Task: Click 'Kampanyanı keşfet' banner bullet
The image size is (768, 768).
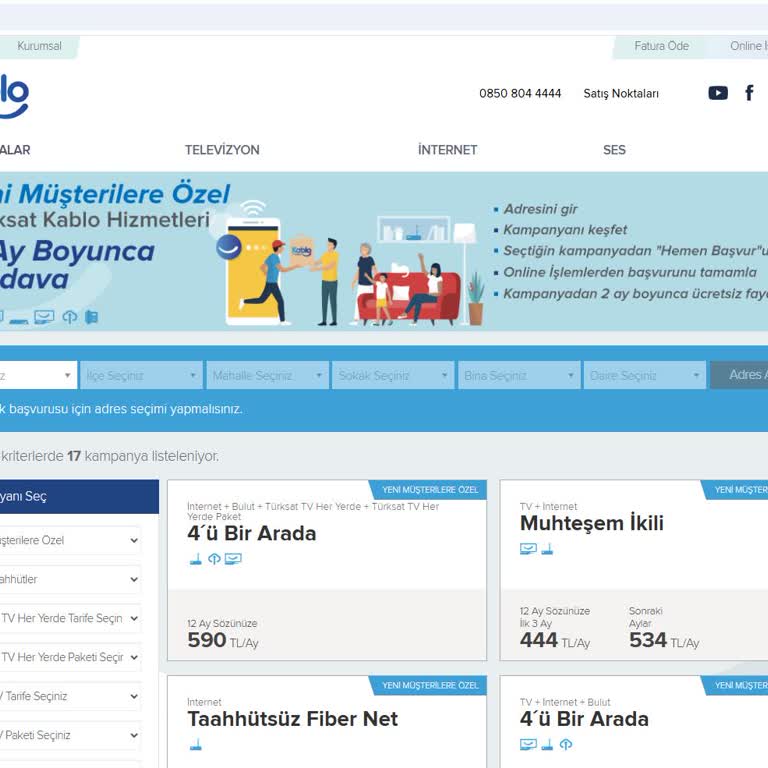Action: coord(565,230)
